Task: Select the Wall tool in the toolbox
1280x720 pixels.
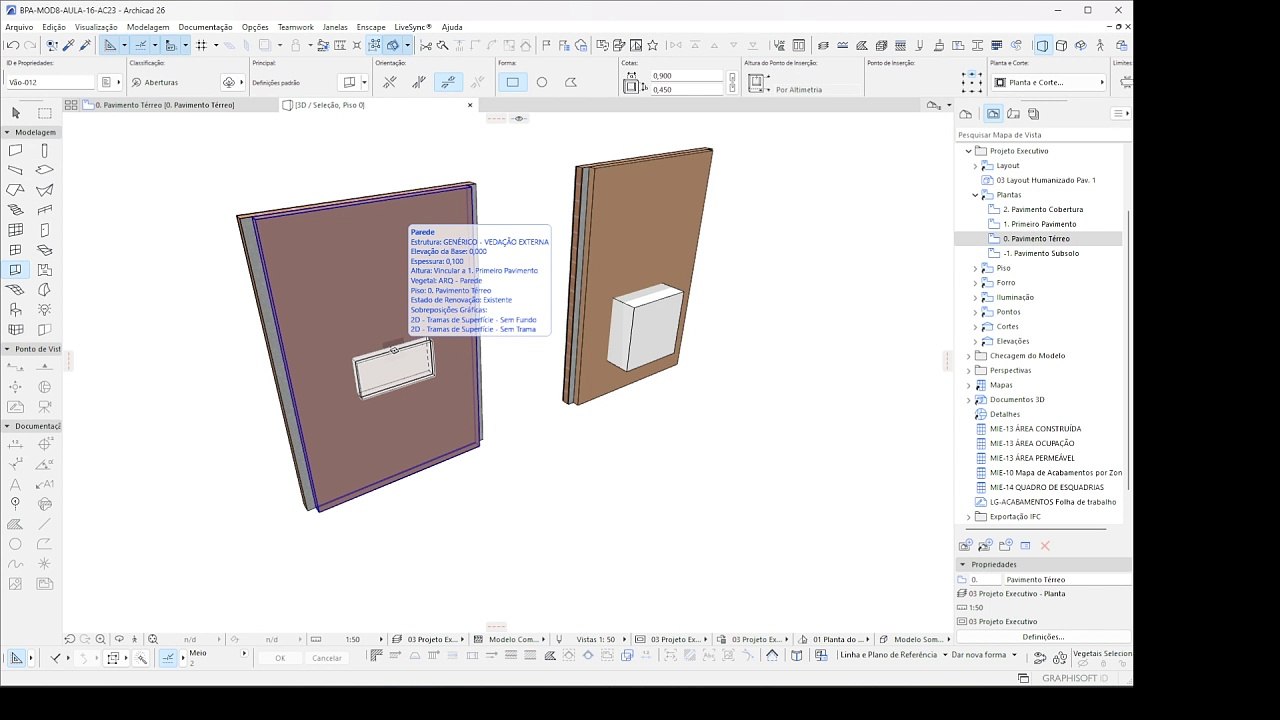Action: tap(15, 151)
